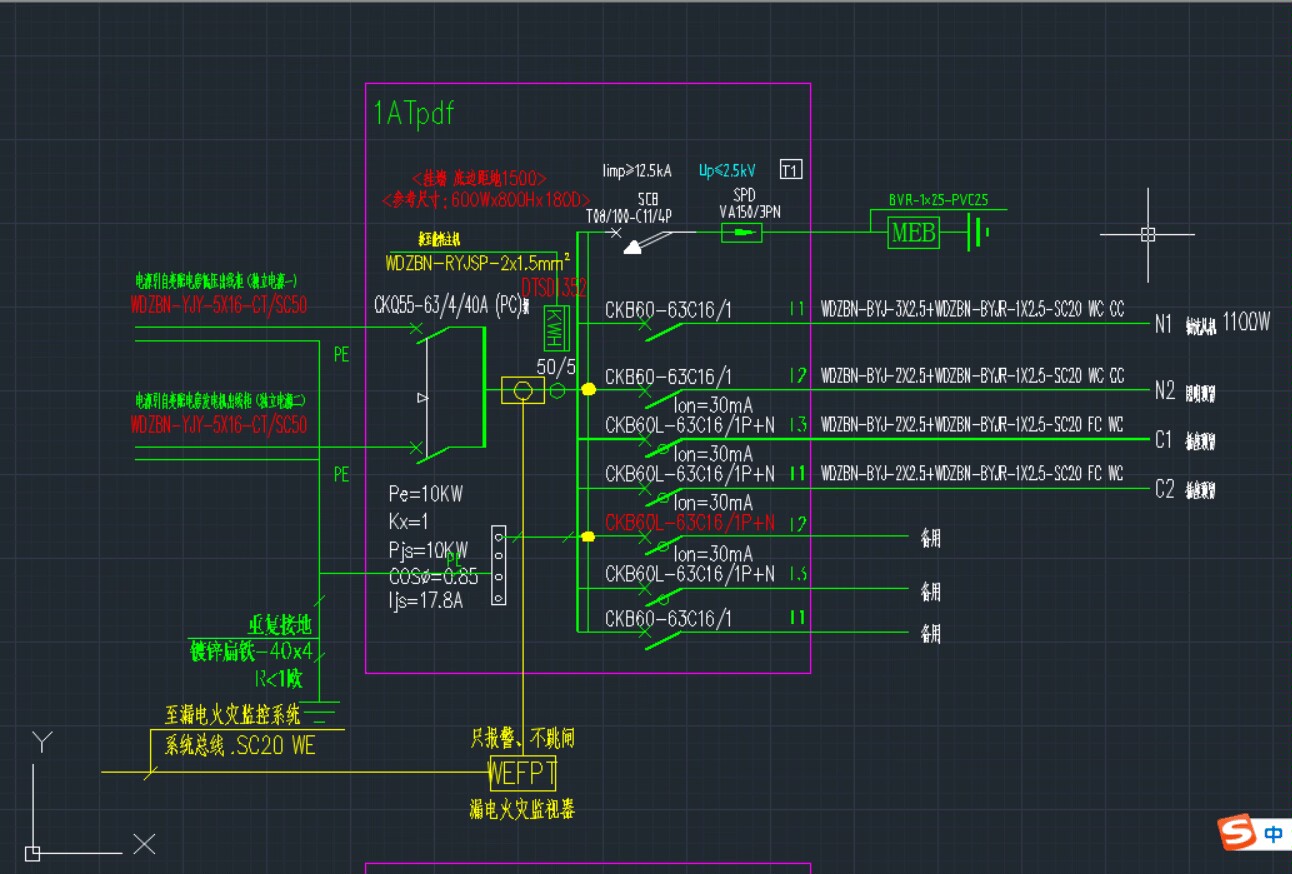Viewport: 1292px width, 874px height.
Task: Click the battery-like earth symbol beside MEB
Action: coord(978,234)
